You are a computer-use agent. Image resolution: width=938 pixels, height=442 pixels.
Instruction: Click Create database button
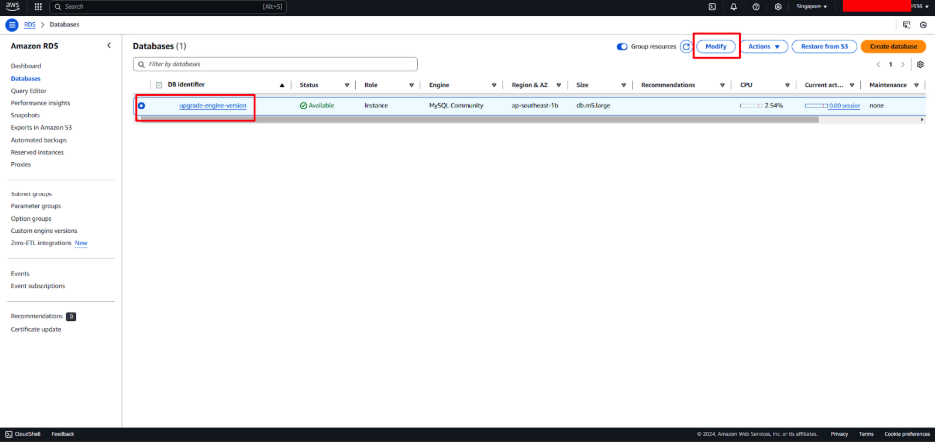click(x=893, y=47)
